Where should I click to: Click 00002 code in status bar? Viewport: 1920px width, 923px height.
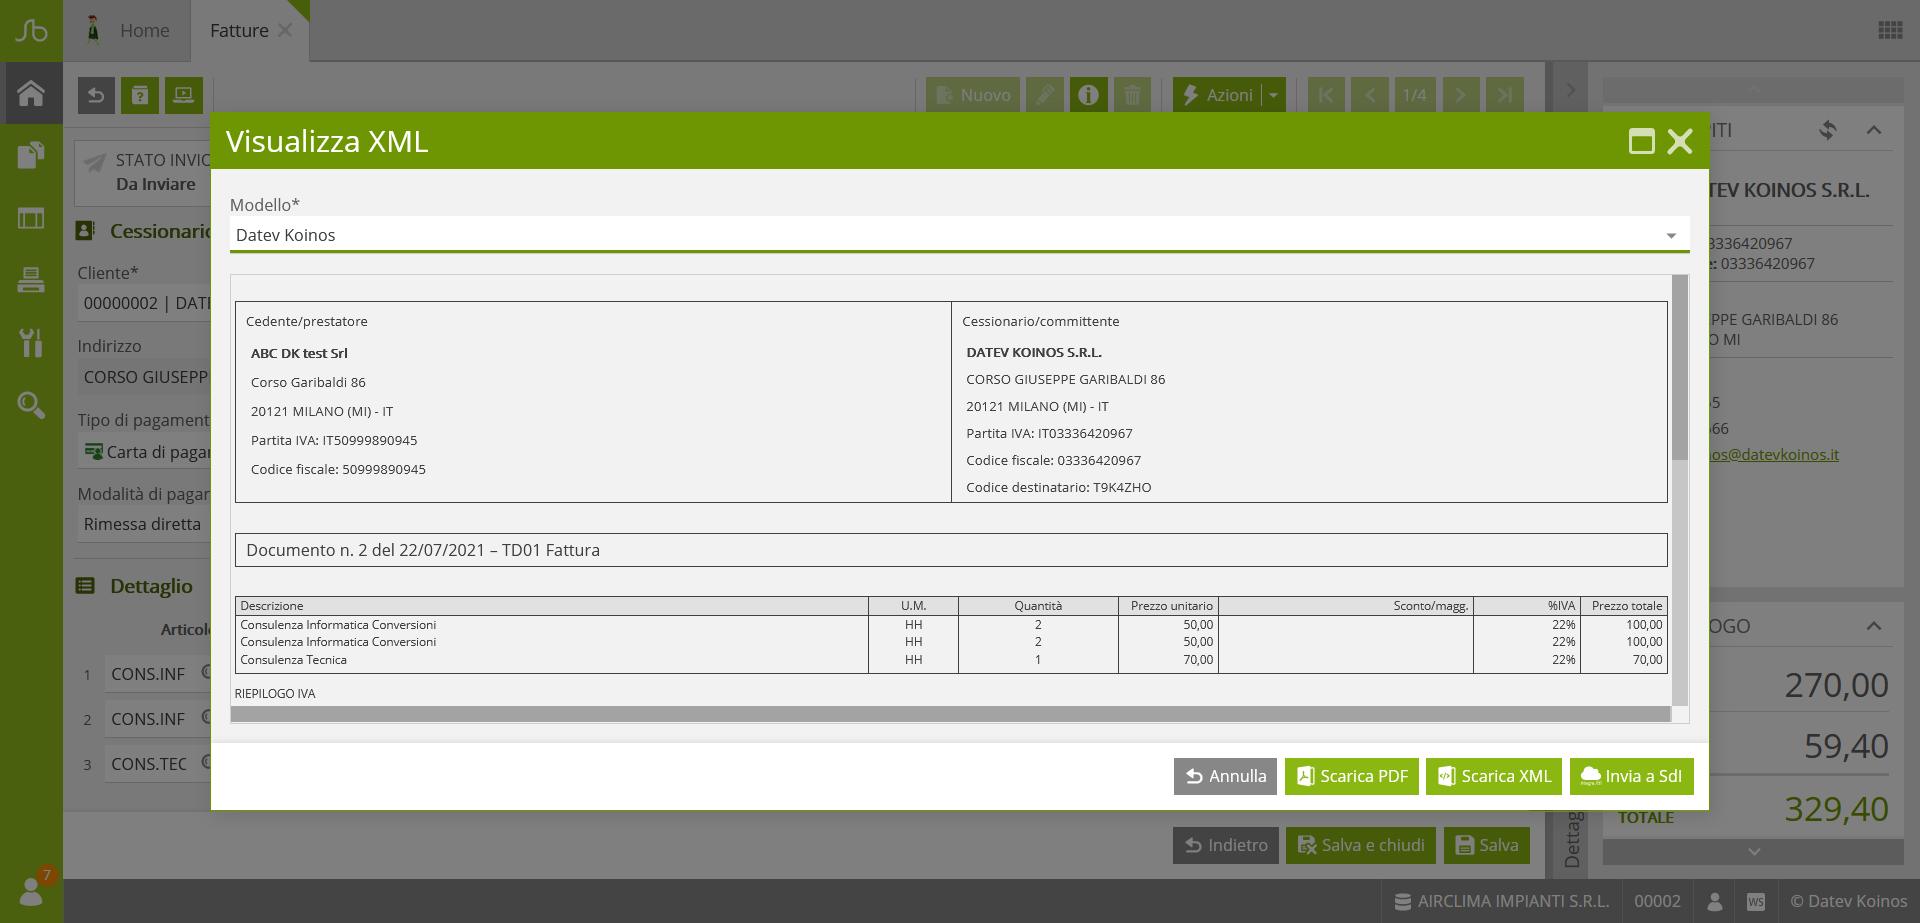pyautogui.click(x=1657, y=901)
